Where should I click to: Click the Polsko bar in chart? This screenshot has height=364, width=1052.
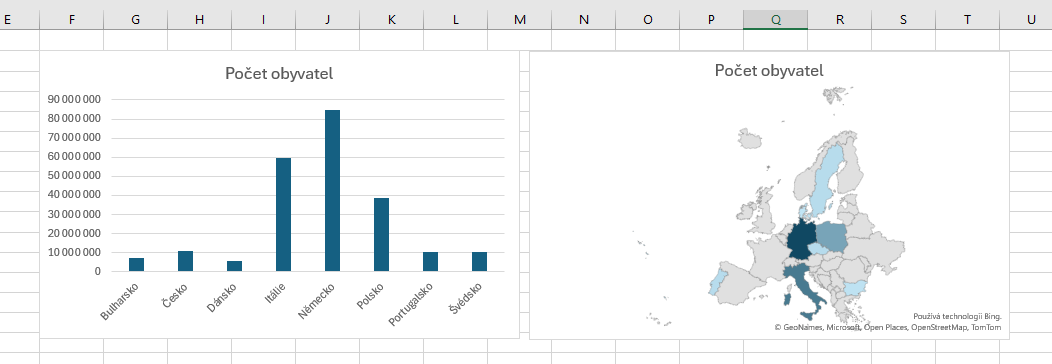381,235
